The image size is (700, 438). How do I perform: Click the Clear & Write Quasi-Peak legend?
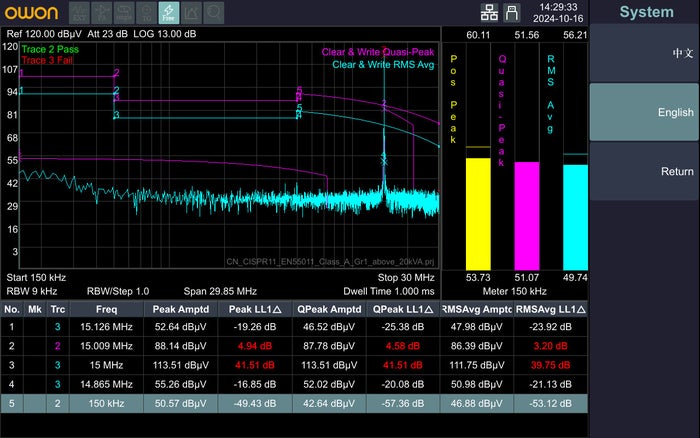(x=378, y=52)
